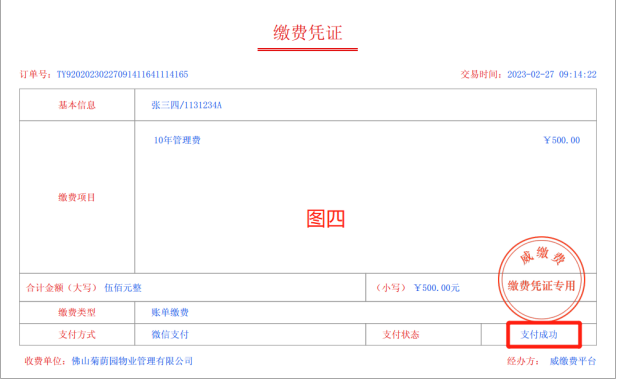This screenshot has width=617, height=380.
Task: Select the name value 张三四/1131234A
Action: 187,105
